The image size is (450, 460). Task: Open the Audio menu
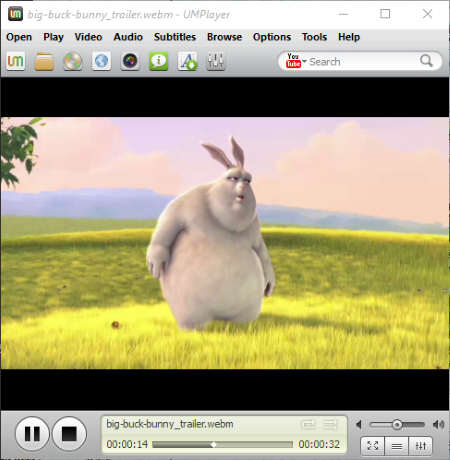tap(128, 37)
